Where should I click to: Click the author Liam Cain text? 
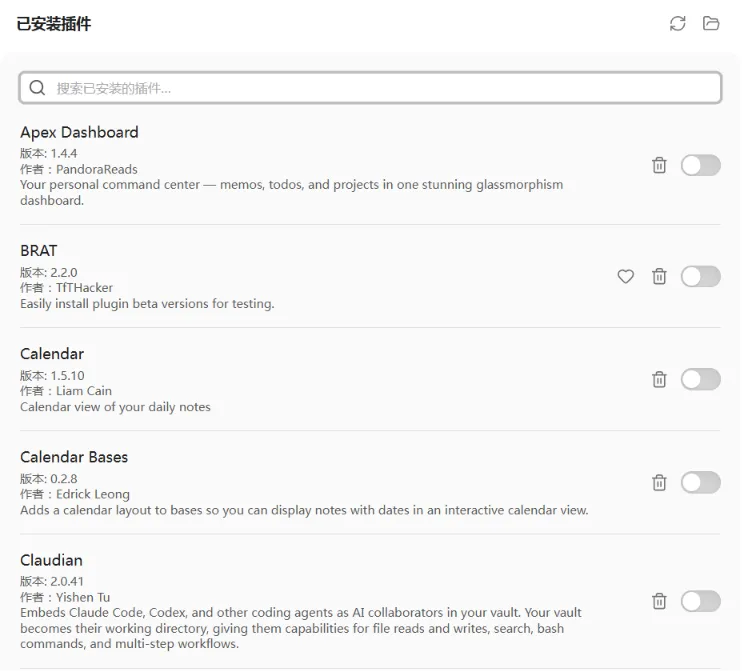[x=66, y=391]
